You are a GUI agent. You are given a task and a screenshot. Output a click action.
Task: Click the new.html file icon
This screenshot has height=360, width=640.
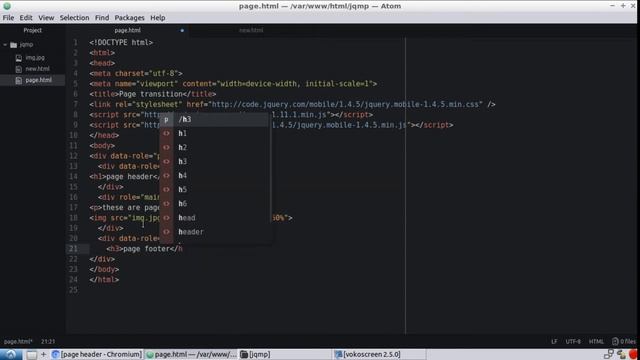[x=19, y=69]
